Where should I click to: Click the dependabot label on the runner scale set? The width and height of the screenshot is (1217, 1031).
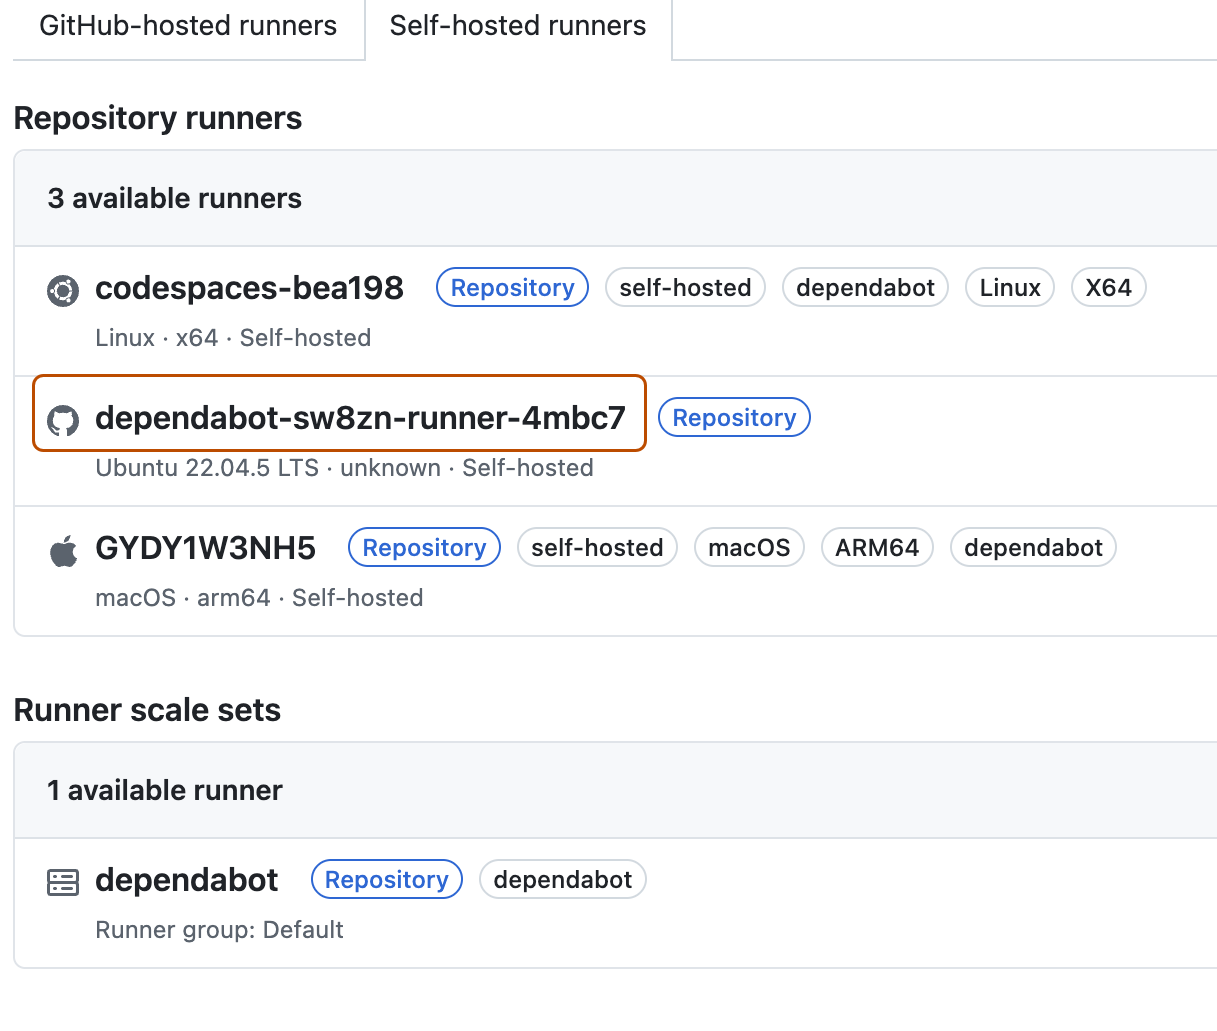coord(562,879)
